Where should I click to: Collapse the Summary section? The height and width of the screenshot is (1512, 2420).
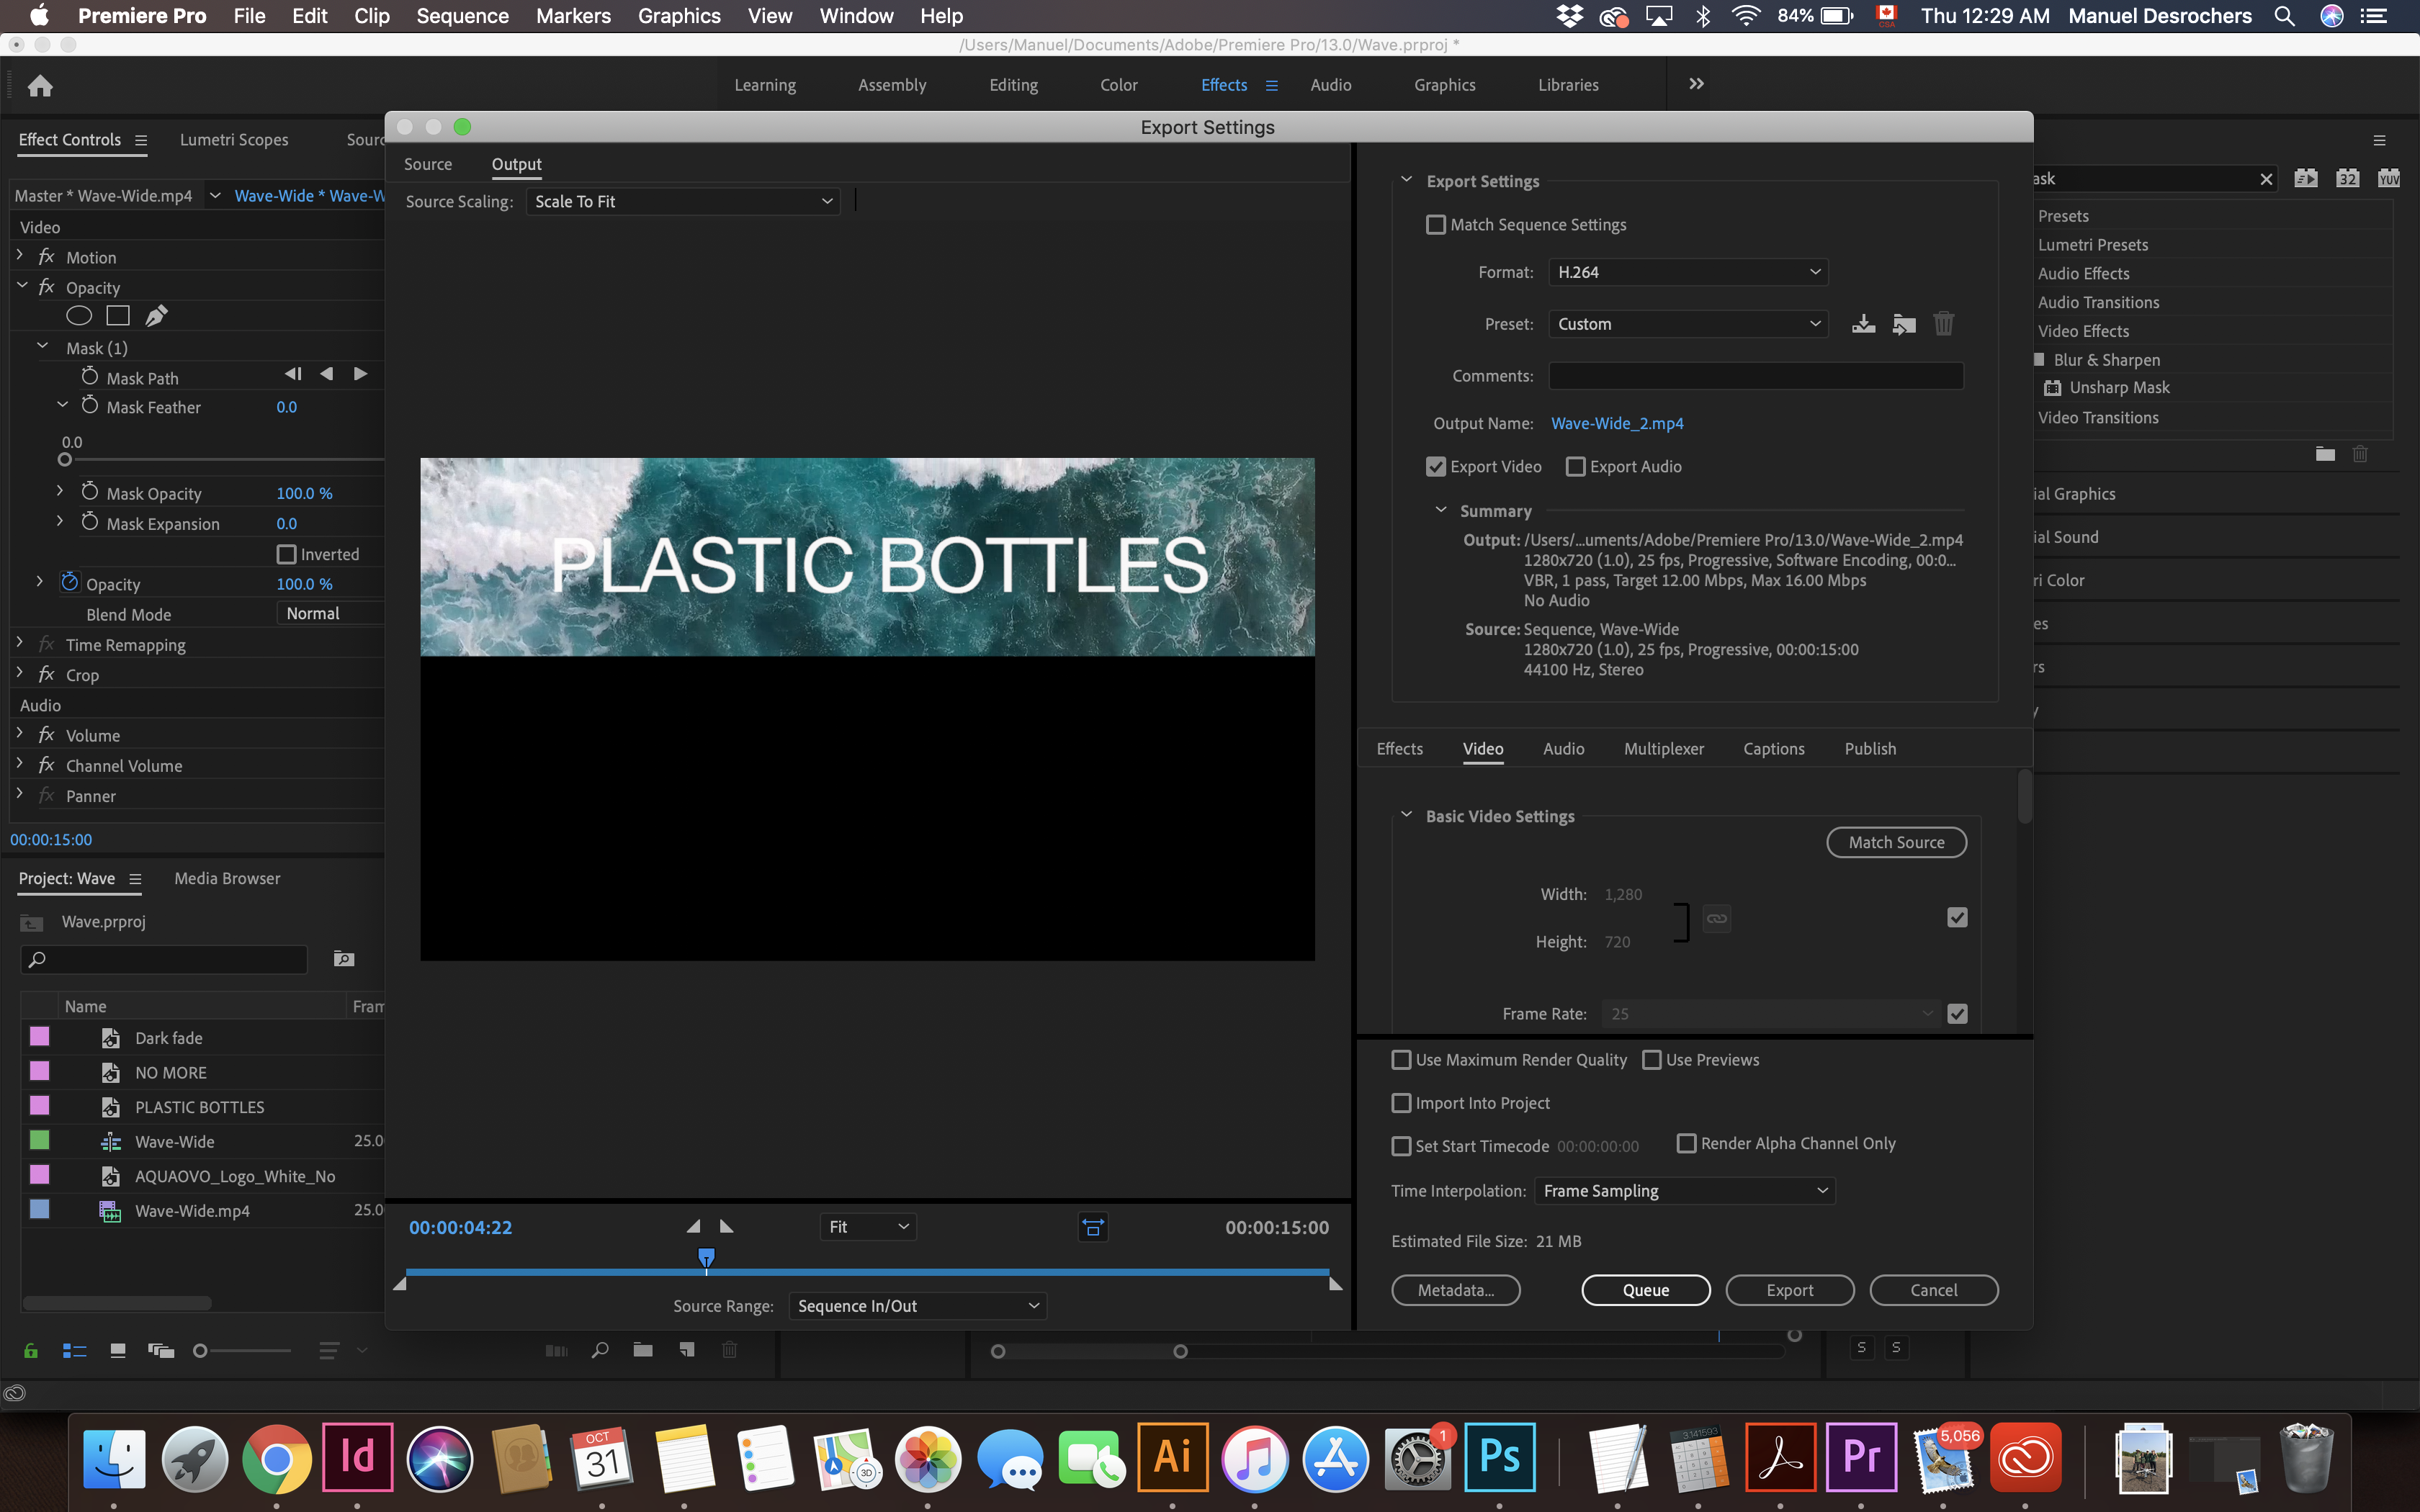pyautogui.click(x=1441, y=510)
